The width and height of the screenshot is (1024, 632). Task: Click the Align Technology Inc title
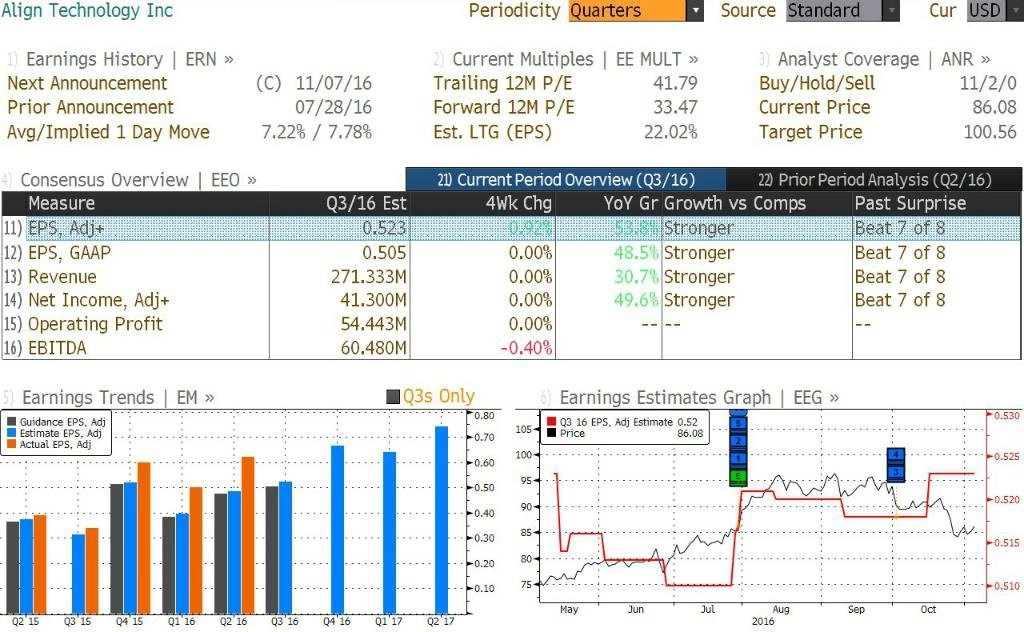tap(88, 10)
